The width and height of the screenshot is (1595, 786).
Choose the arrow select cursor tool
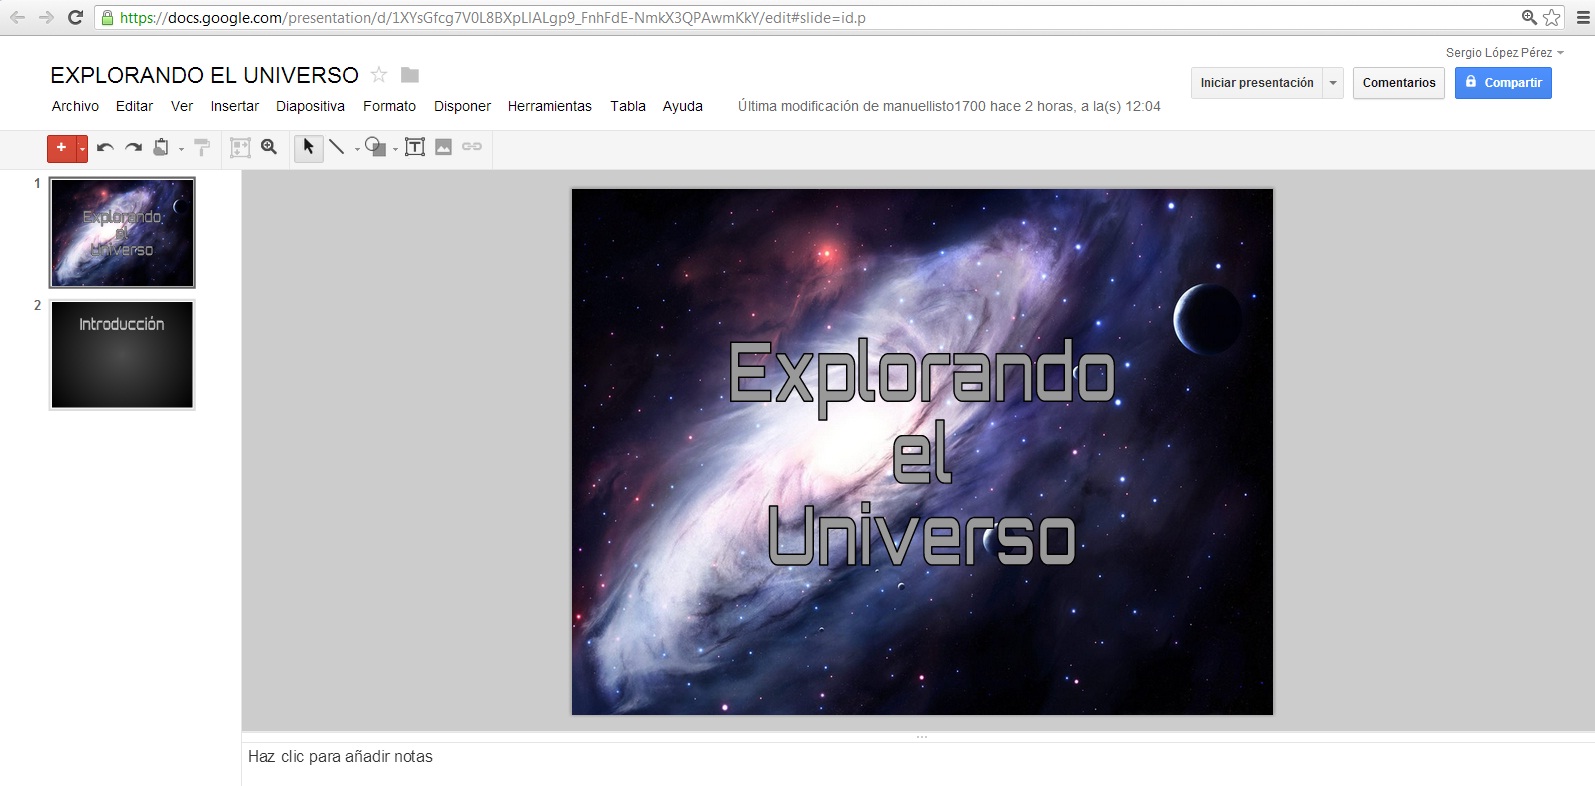308,147
